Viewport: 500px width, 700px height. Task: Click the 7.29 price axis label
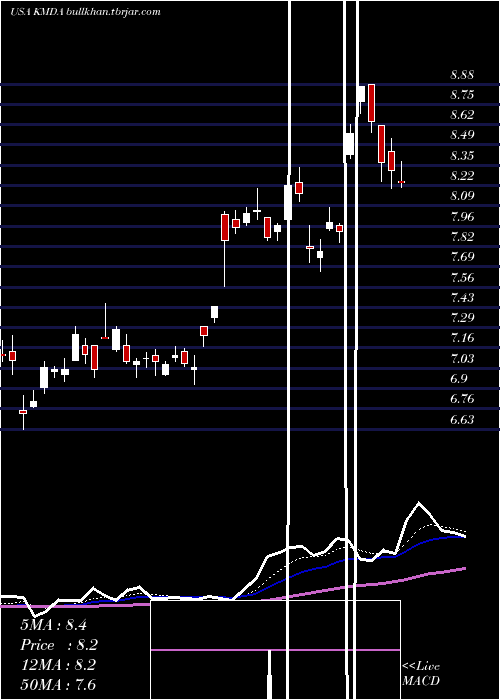pyautogui.click(x=462, y=317)
